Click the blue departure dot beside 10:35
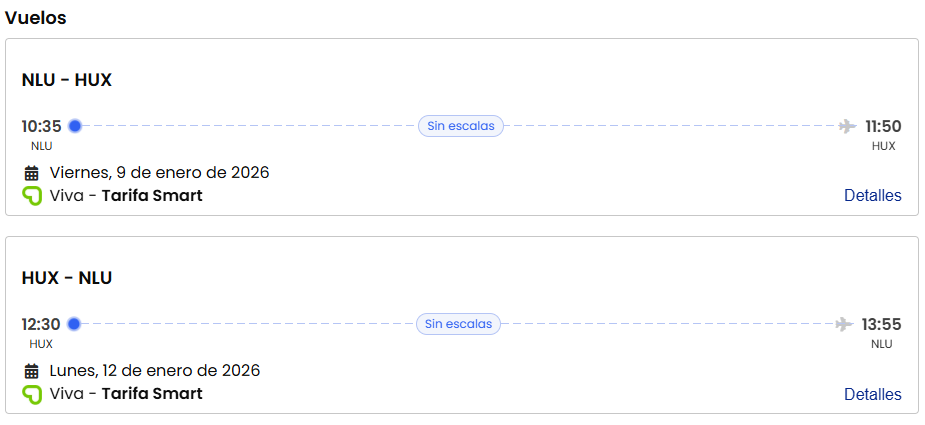The width and height of the screenshot is (925, 425). pos(74,126)
